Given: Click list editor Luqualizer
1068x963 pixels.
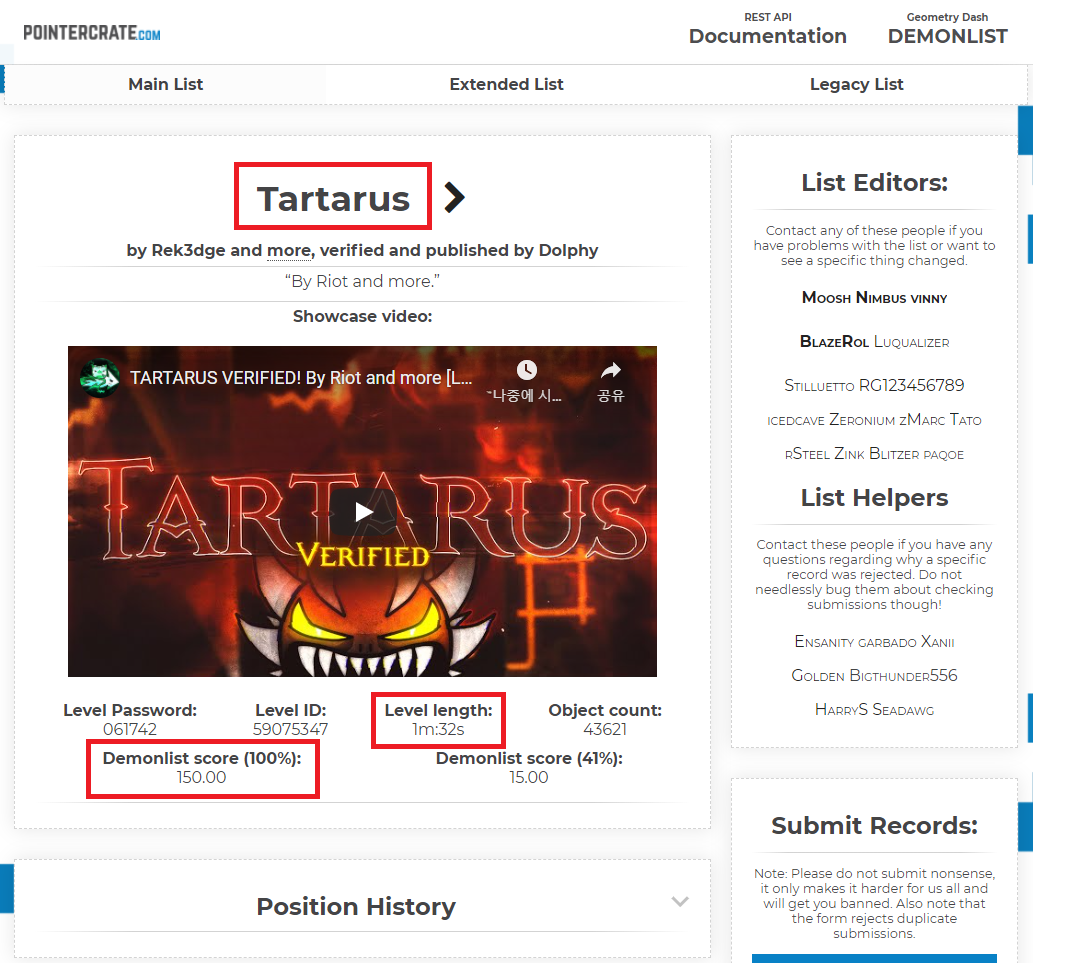Looking at the screenshot, I should coord(911,342).
